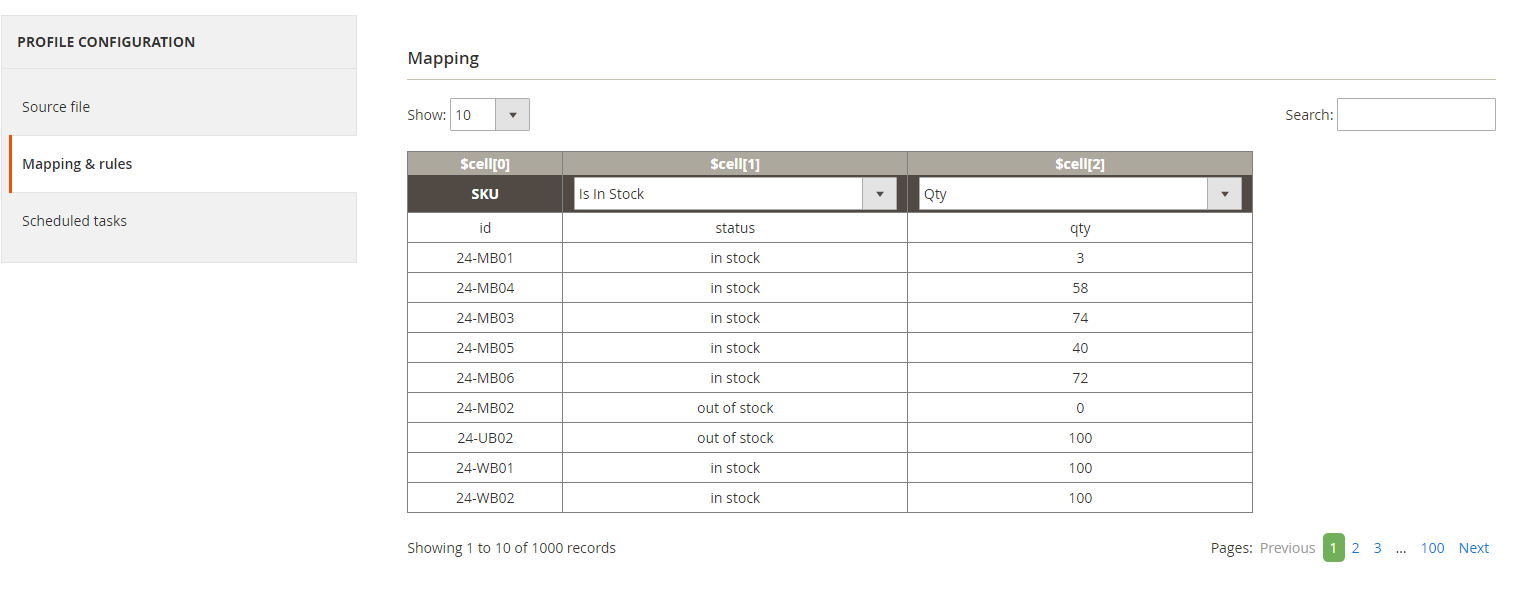This screenshot has height=605, width=1523.
Task: Click the $cell[2] column header
Action: pyautogui.click(x=1080, y=164)
